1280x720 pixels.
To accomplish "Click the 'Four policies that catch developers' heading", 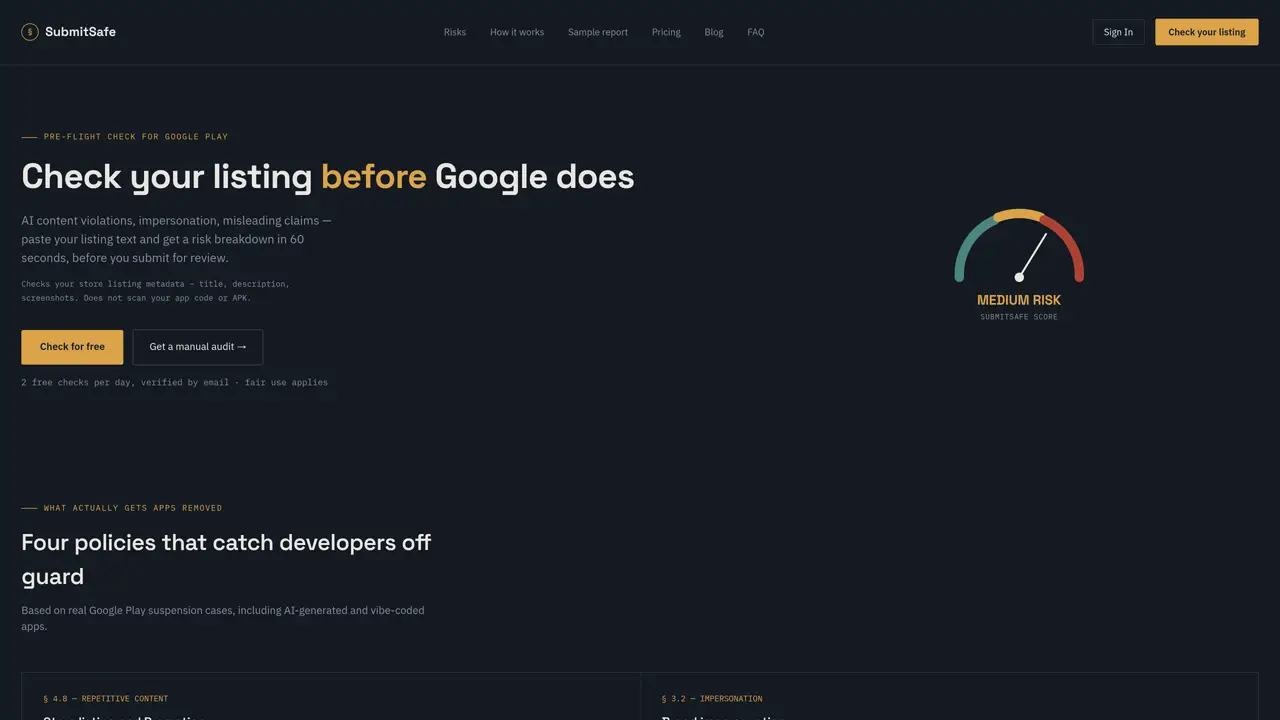I will pos(226,559).
